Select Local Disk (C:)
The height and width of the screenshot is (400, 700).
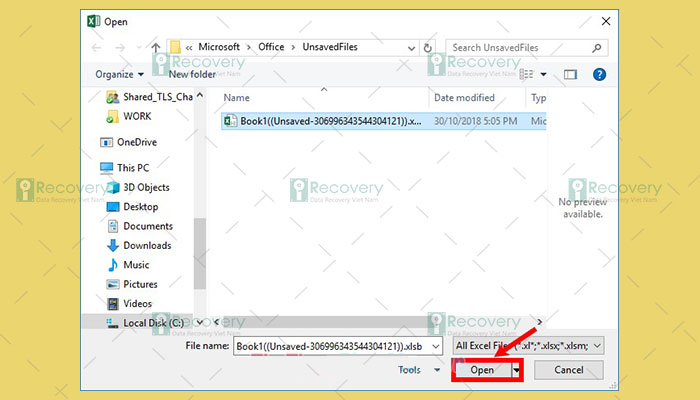click(145, 323)
